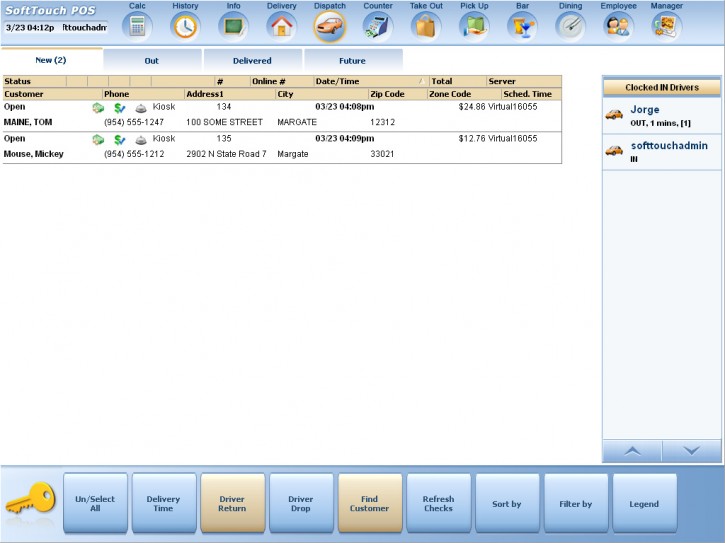Click the Total column header
The width and height of the screenshot is (725, 543).
[458, 81]
